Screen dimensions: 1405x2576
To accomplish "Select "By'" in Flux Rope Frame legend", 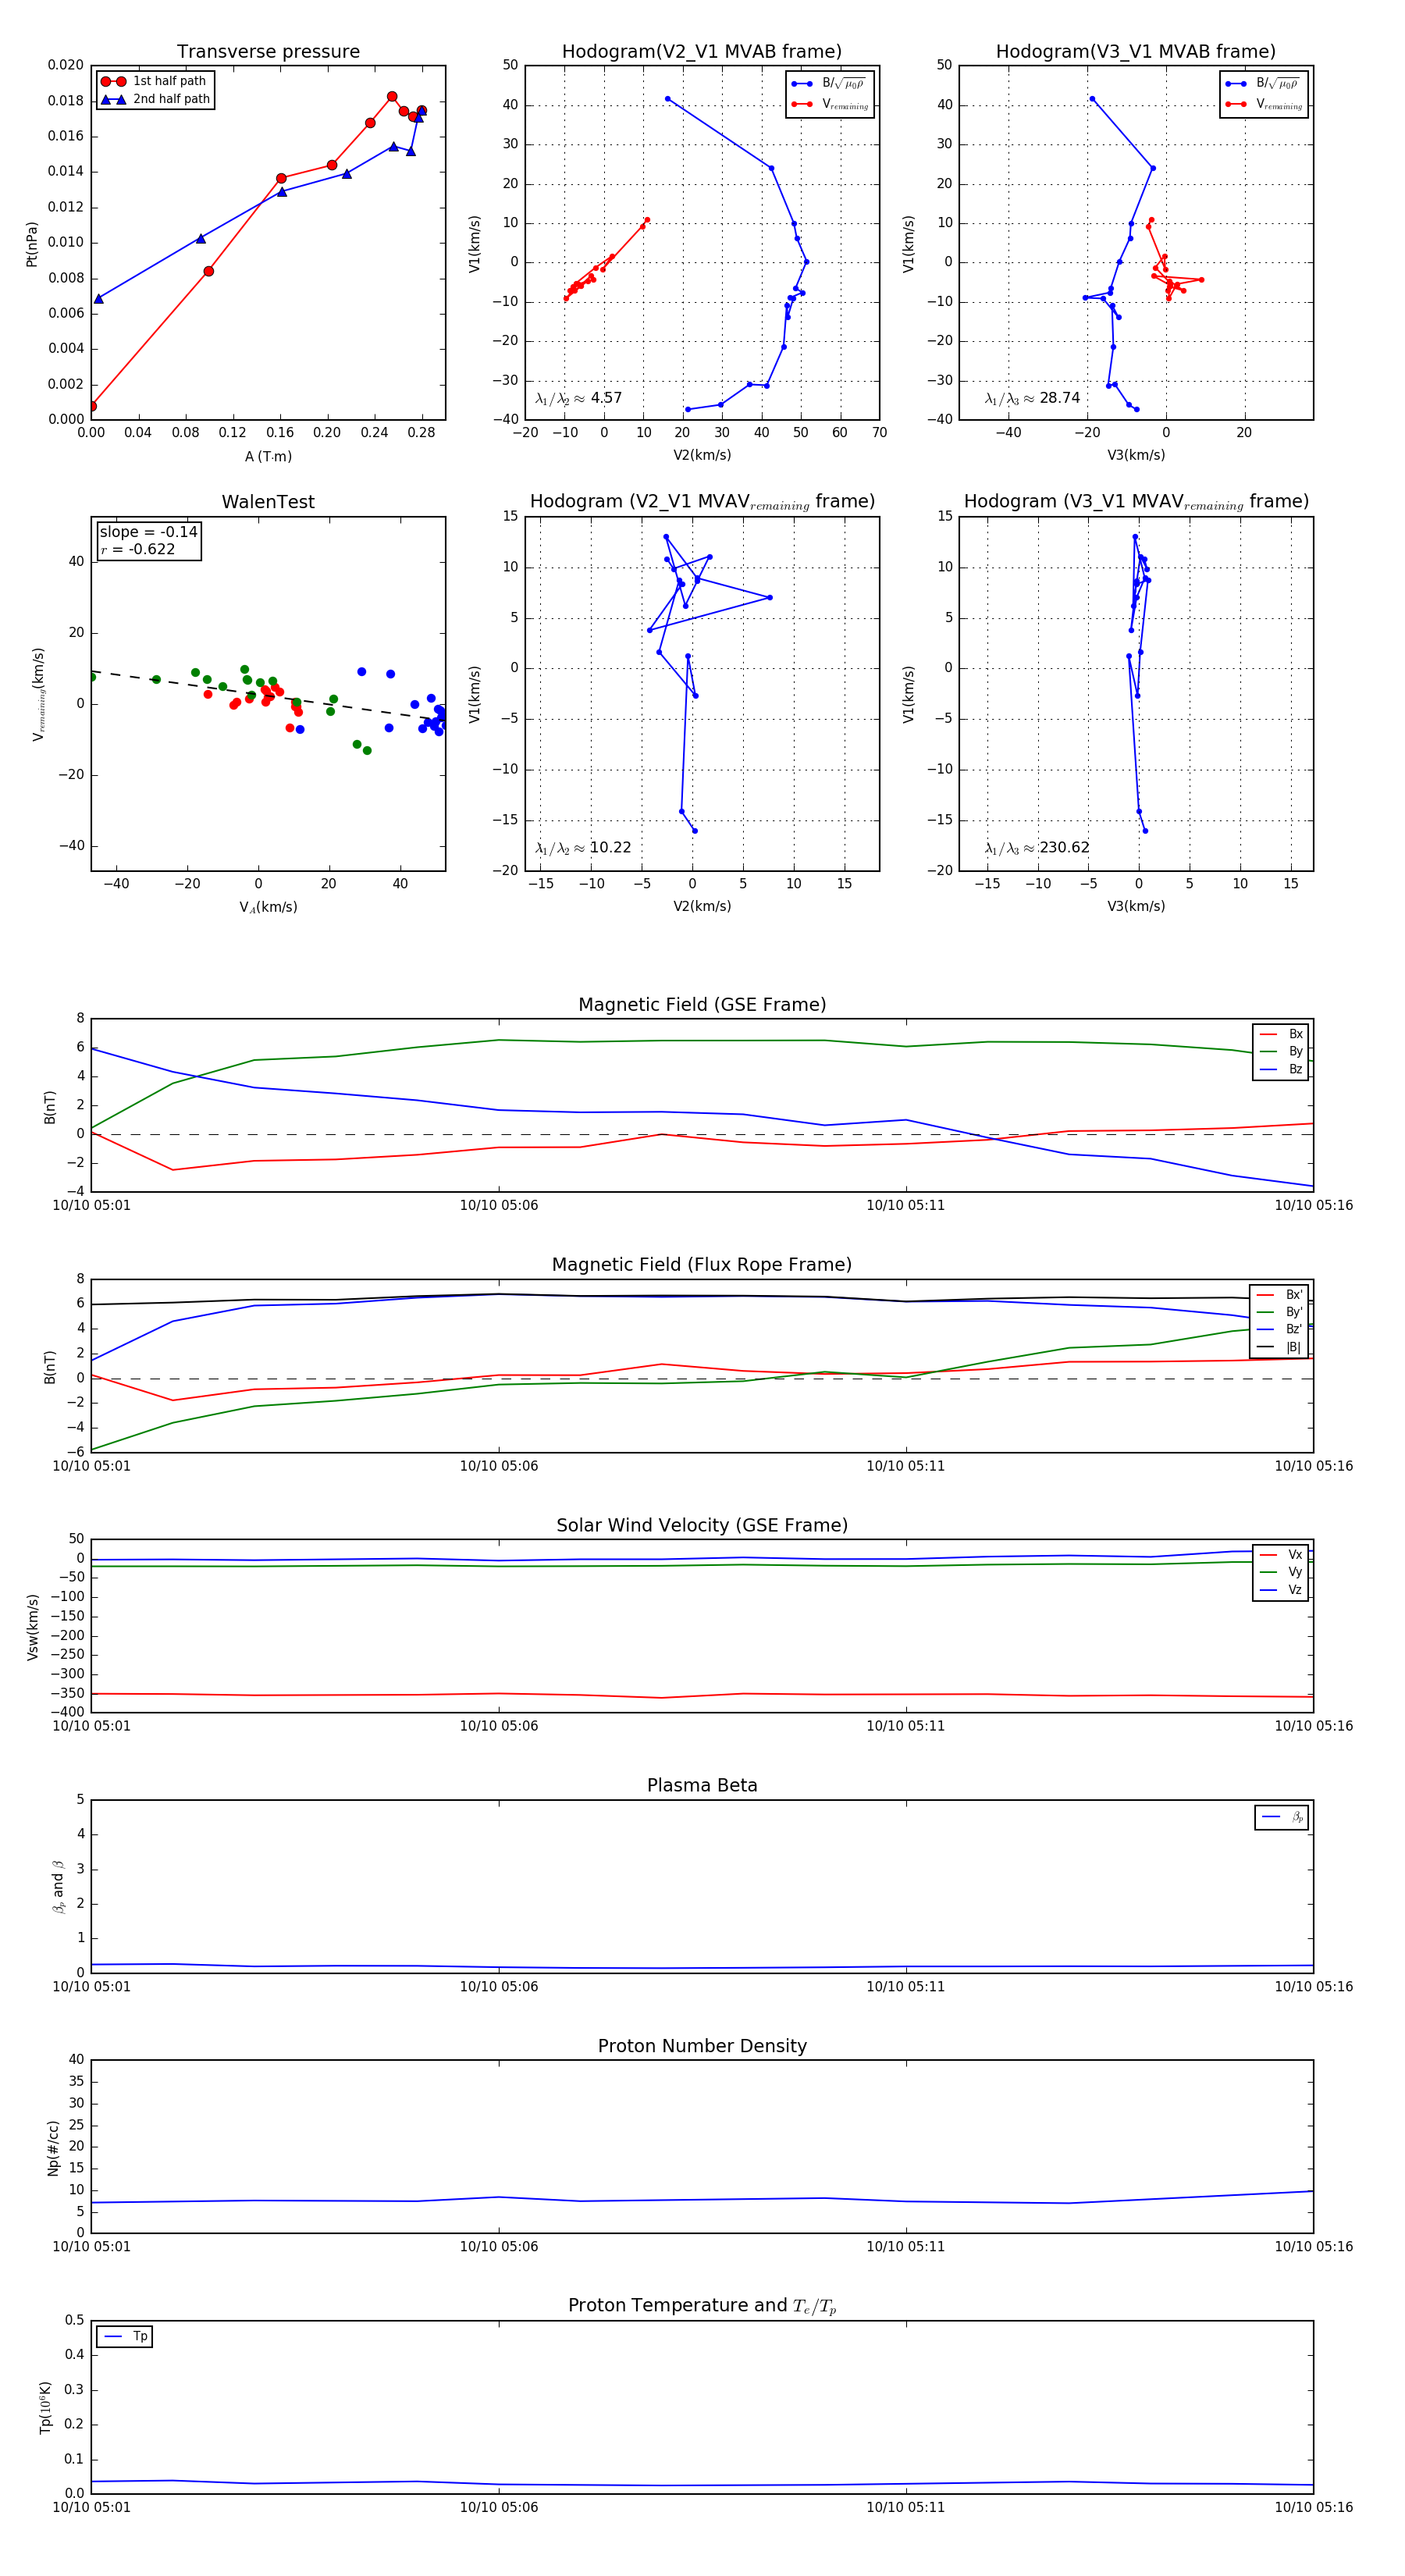I will 1279,1312.
